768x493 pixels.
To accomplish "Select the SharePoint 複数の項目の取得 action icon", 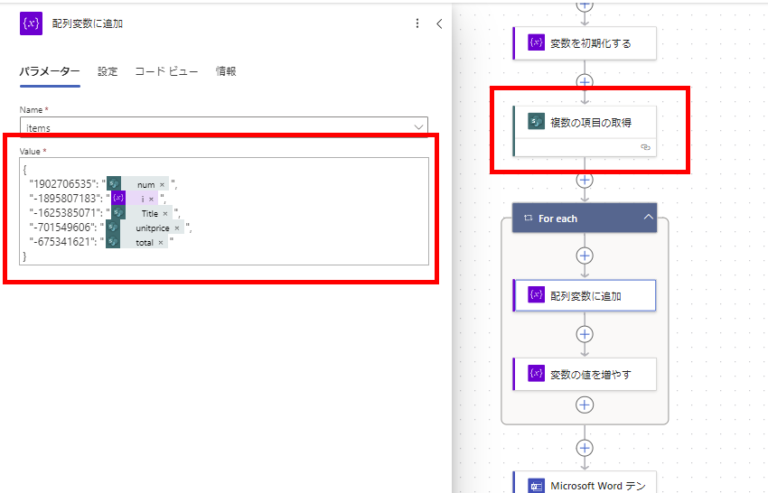I will 536,121.
